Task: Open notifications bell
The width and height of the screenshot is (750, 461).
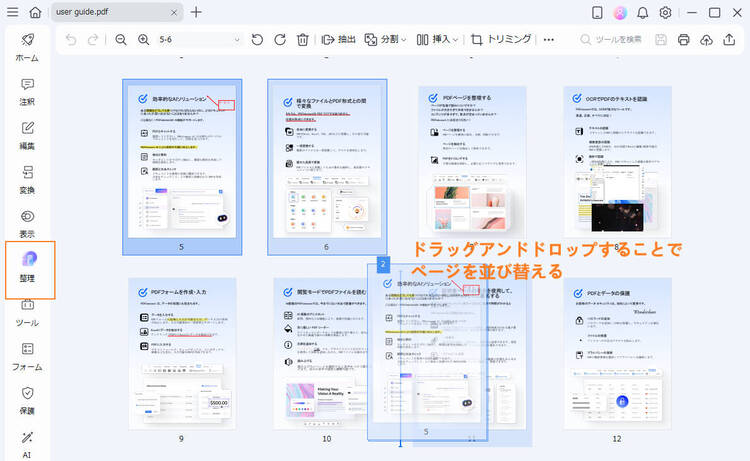Action: (642, 12)
